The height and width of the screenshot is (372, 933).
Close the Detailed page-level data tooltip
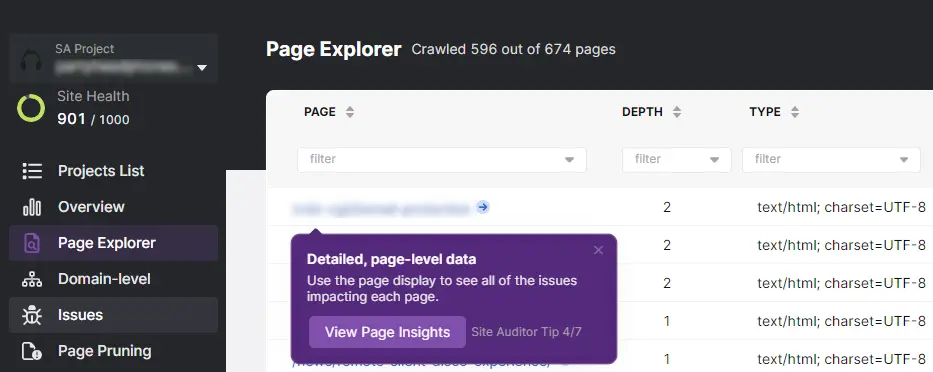pyautogui.click(x=599, y=250)
